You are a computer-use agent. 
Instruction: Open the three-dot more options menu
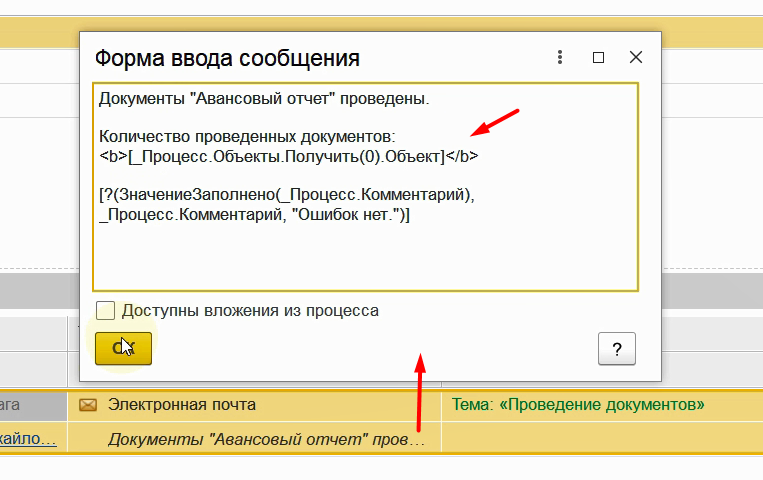[x=560, y=57]
